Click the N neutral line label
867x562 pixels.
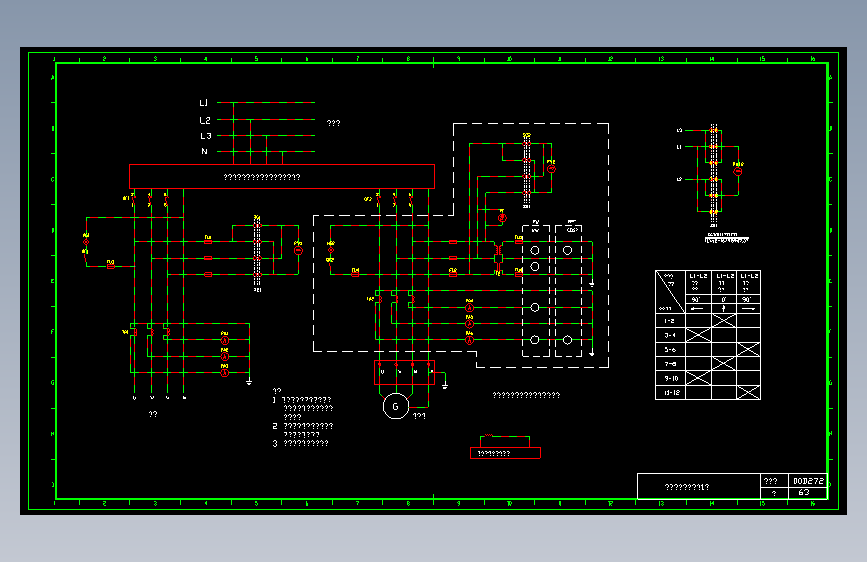click(x=204, y=152)
